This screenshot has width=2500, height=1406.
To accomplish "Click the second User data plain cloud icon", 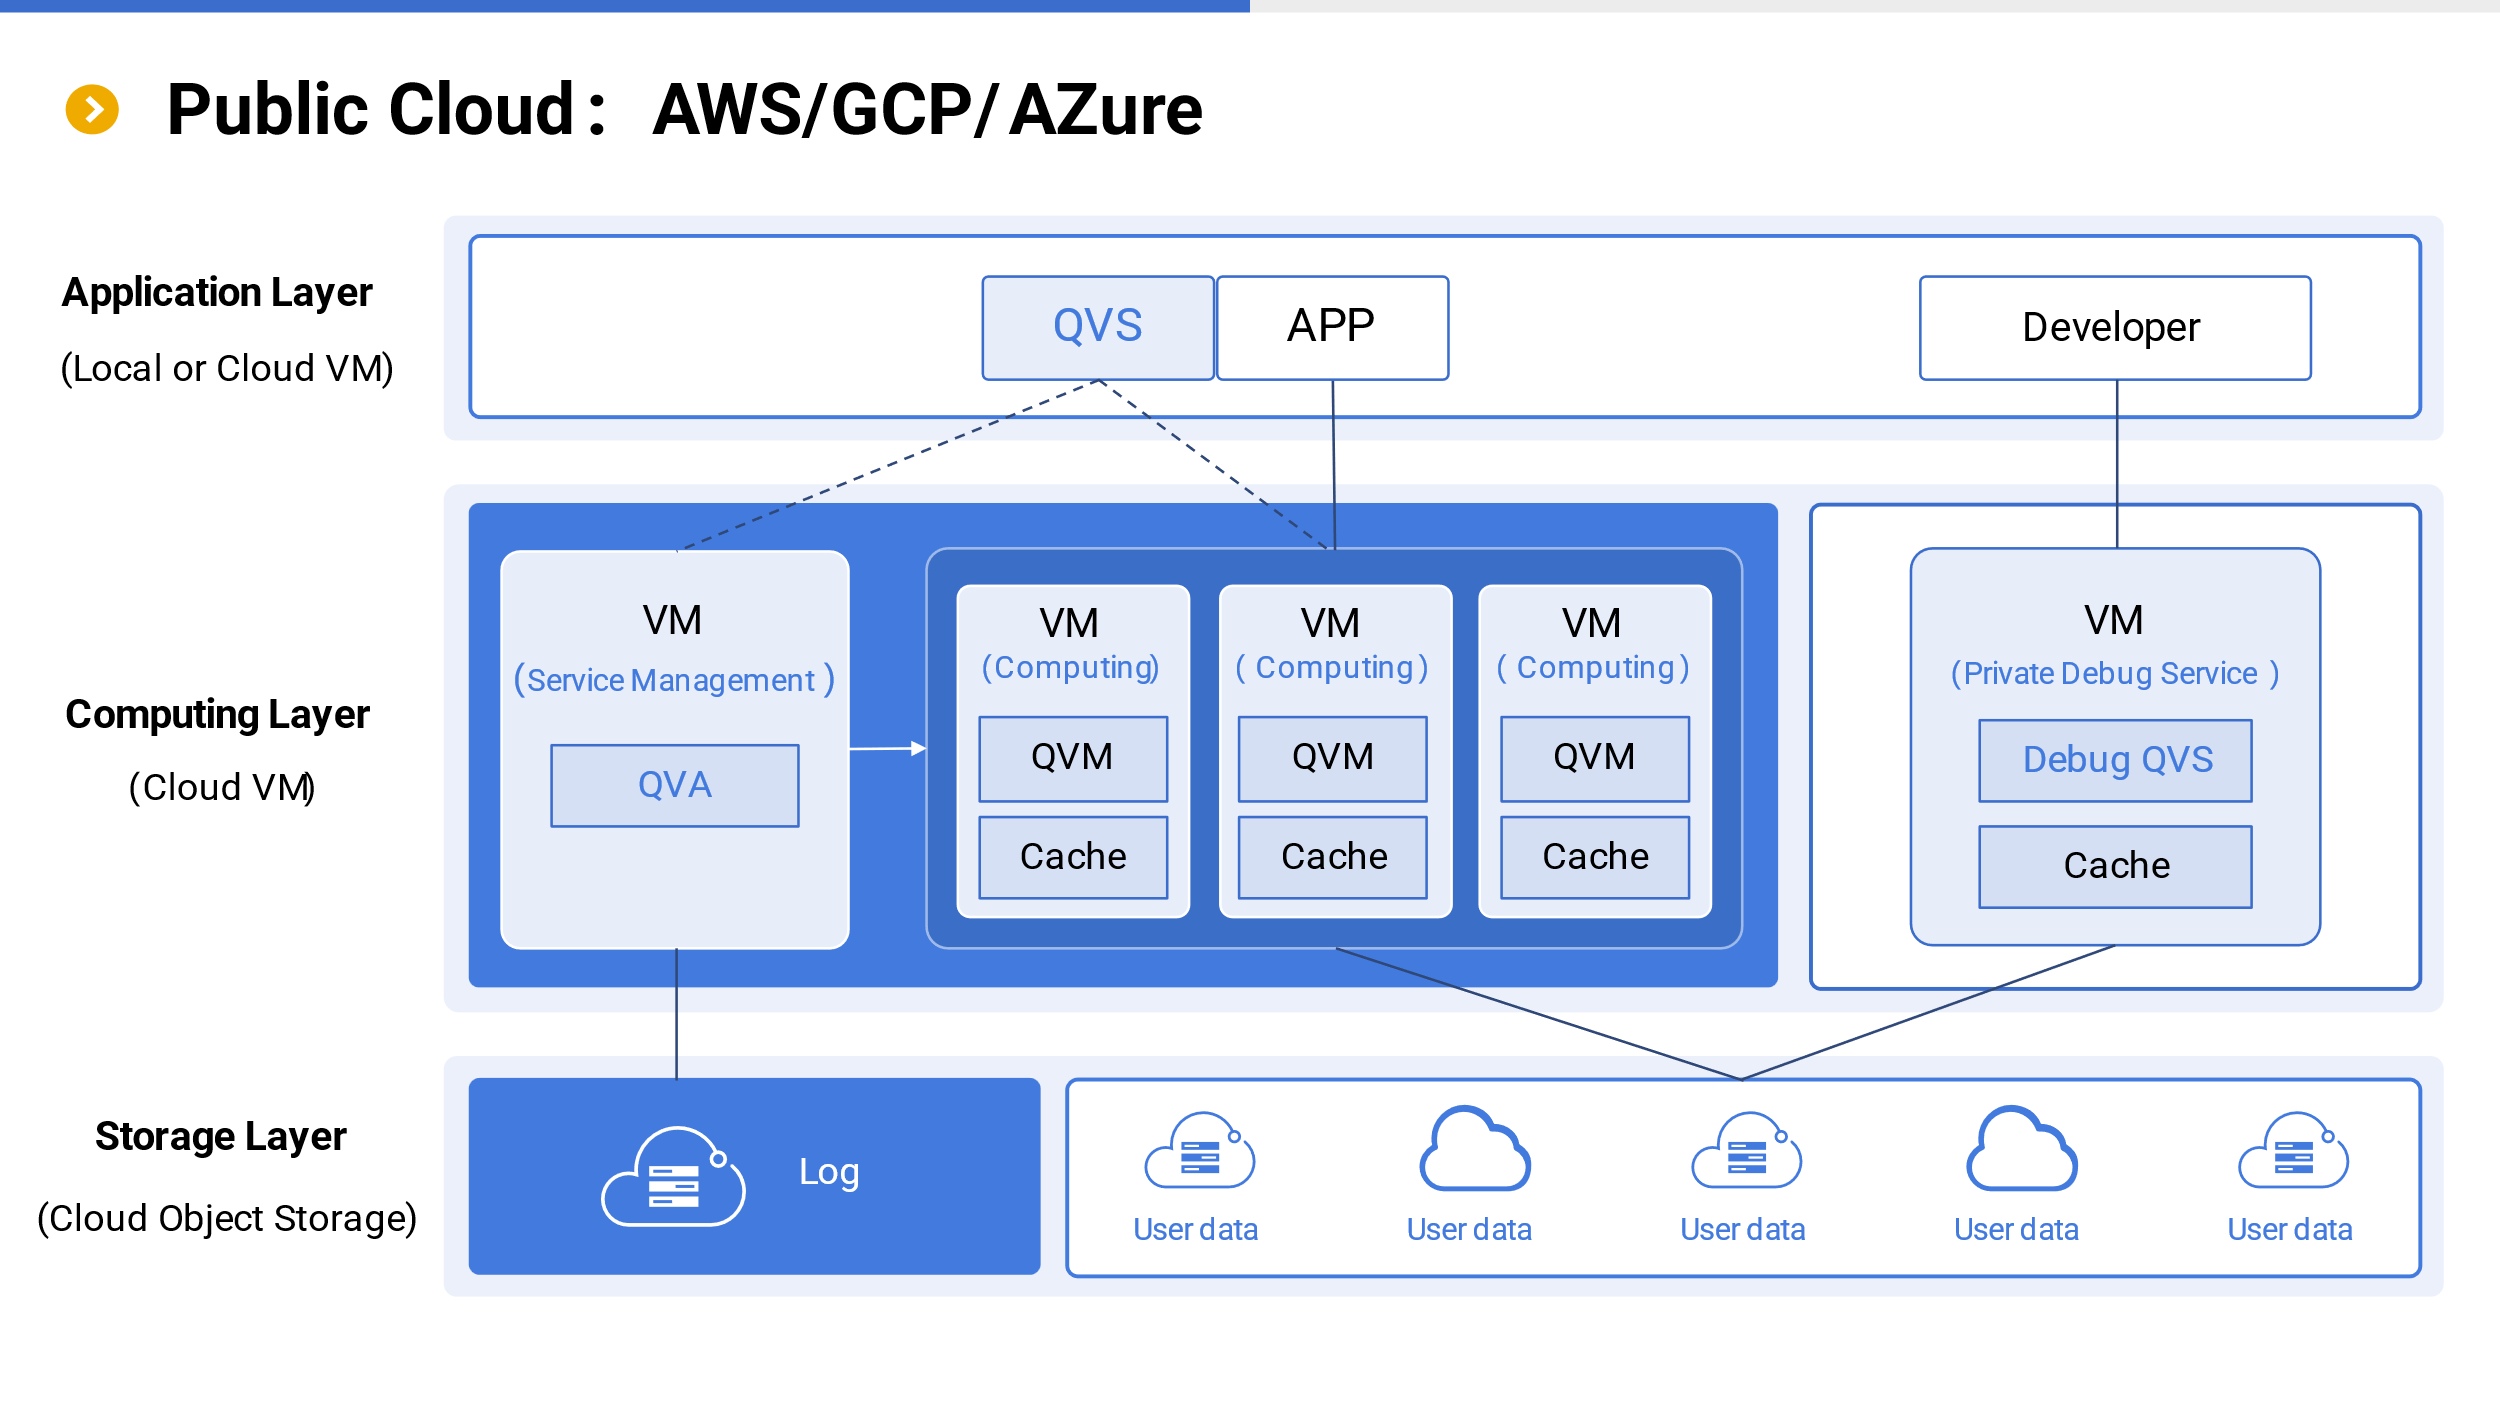I will click(x=1475, y=1149).
